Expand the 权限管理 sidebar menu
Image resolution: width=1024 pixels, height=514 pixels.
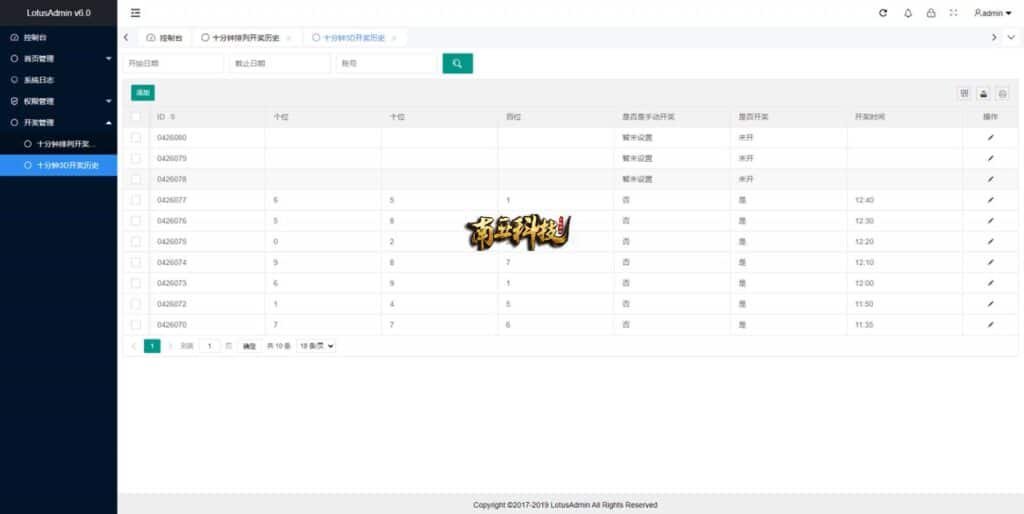(x=58, y=101)
